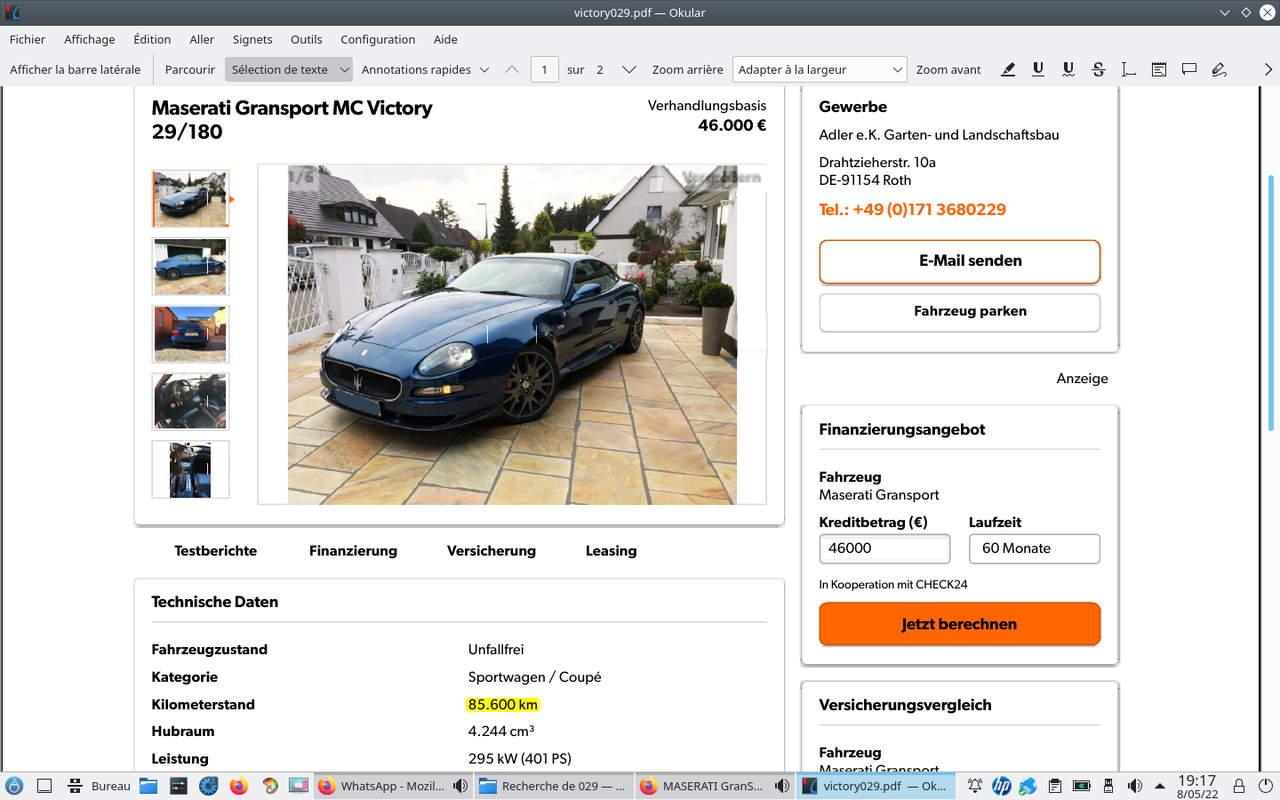Screen dimensions: 1280x800
Task: Click the fourth interior thumbnail
Action: (190, 401)
